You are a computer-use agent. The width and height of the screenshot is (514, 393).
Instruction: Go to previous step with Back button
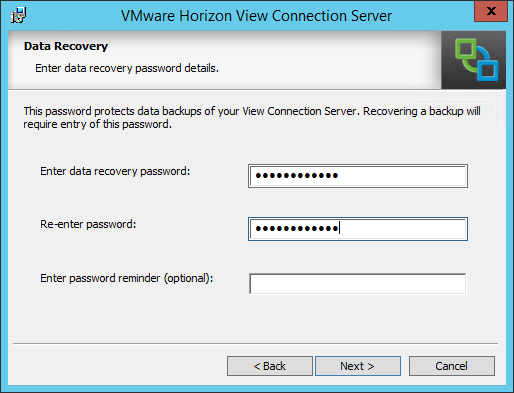270,366
